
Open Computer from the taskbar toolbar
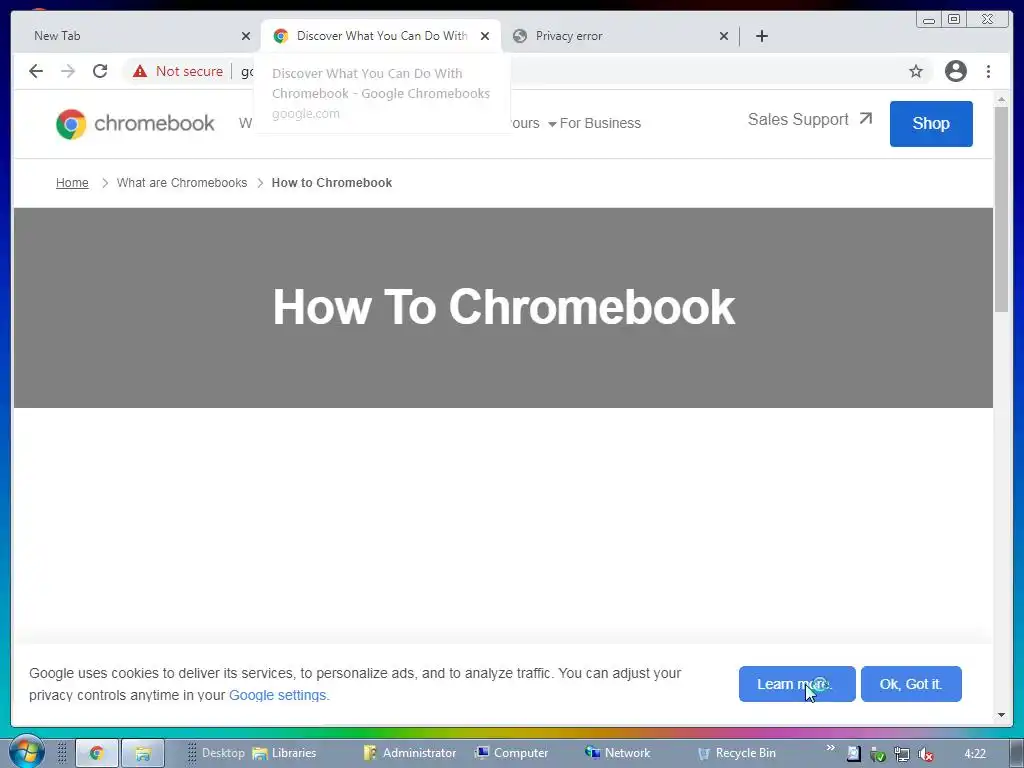click(x=511, y=753)
